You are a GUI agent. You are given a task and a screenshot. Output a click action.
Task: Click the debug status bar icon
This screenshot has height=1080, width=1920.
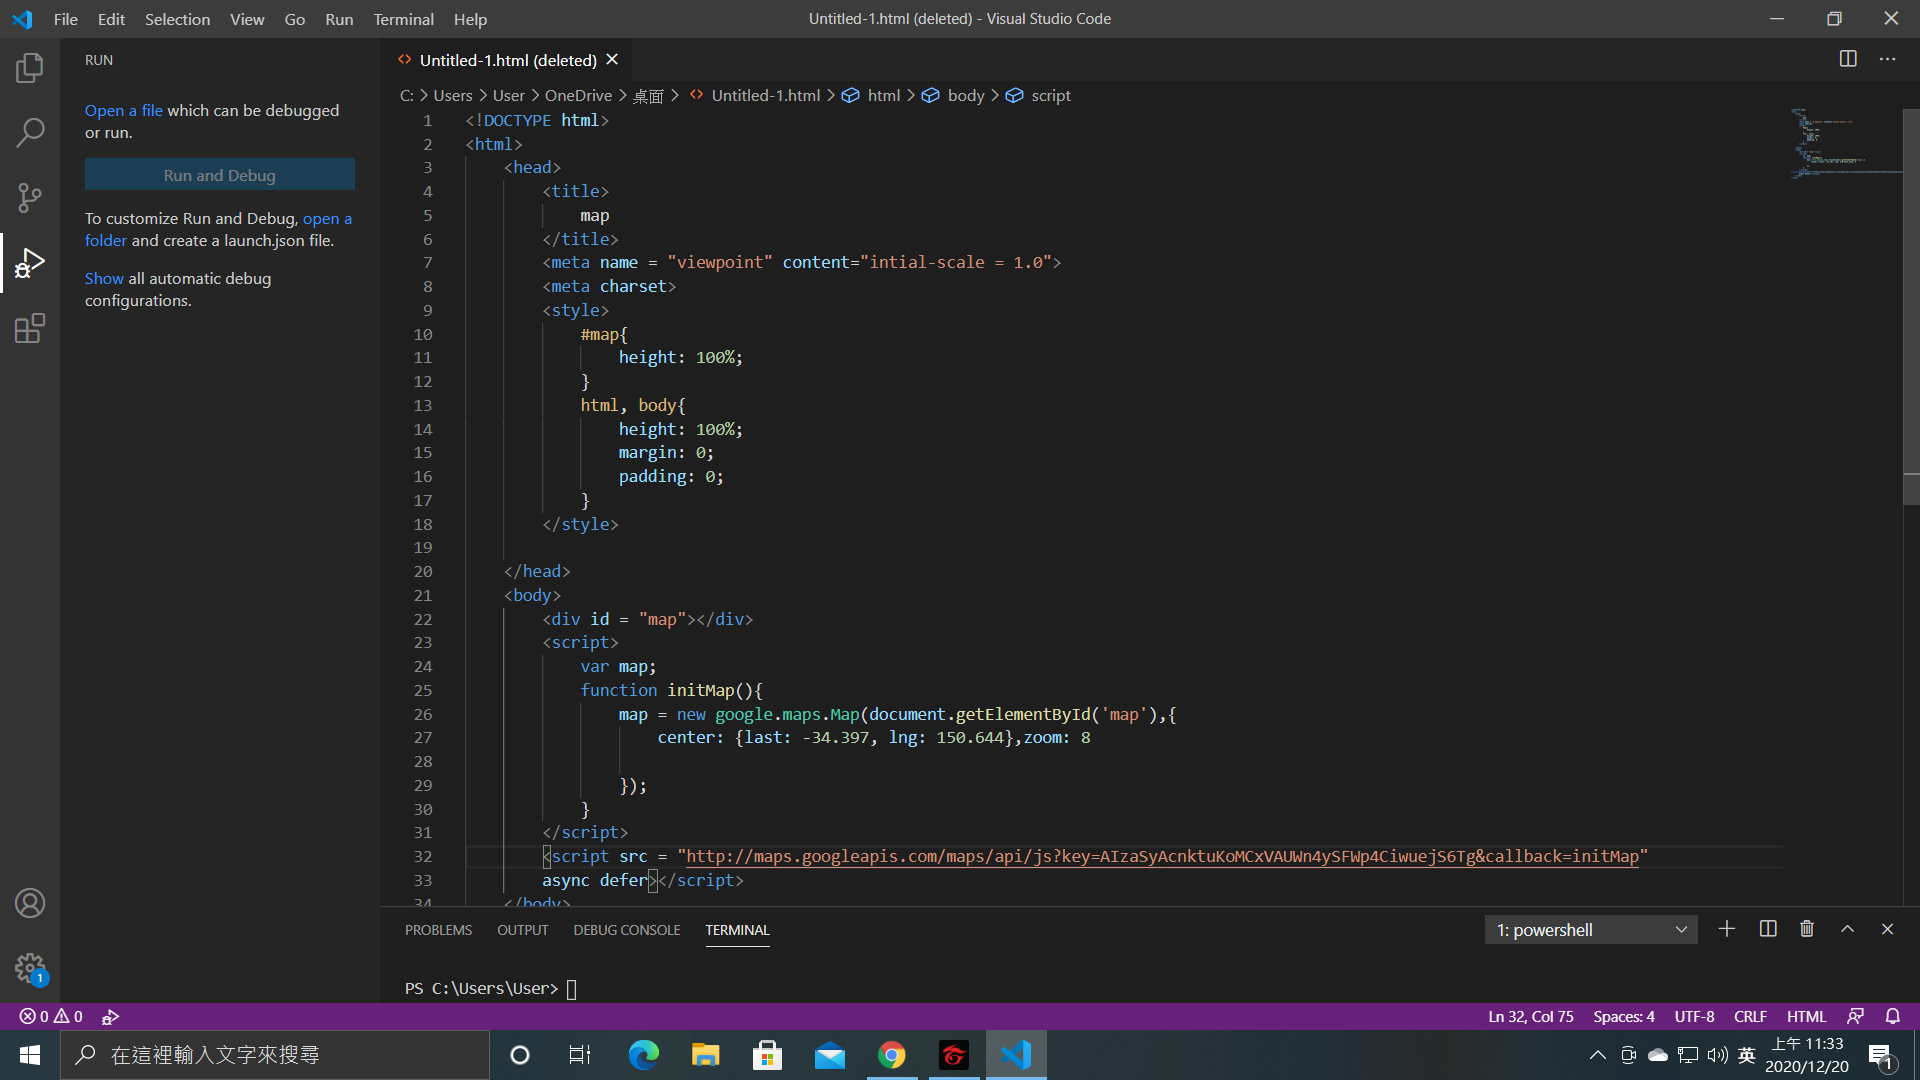[110, 1016]
